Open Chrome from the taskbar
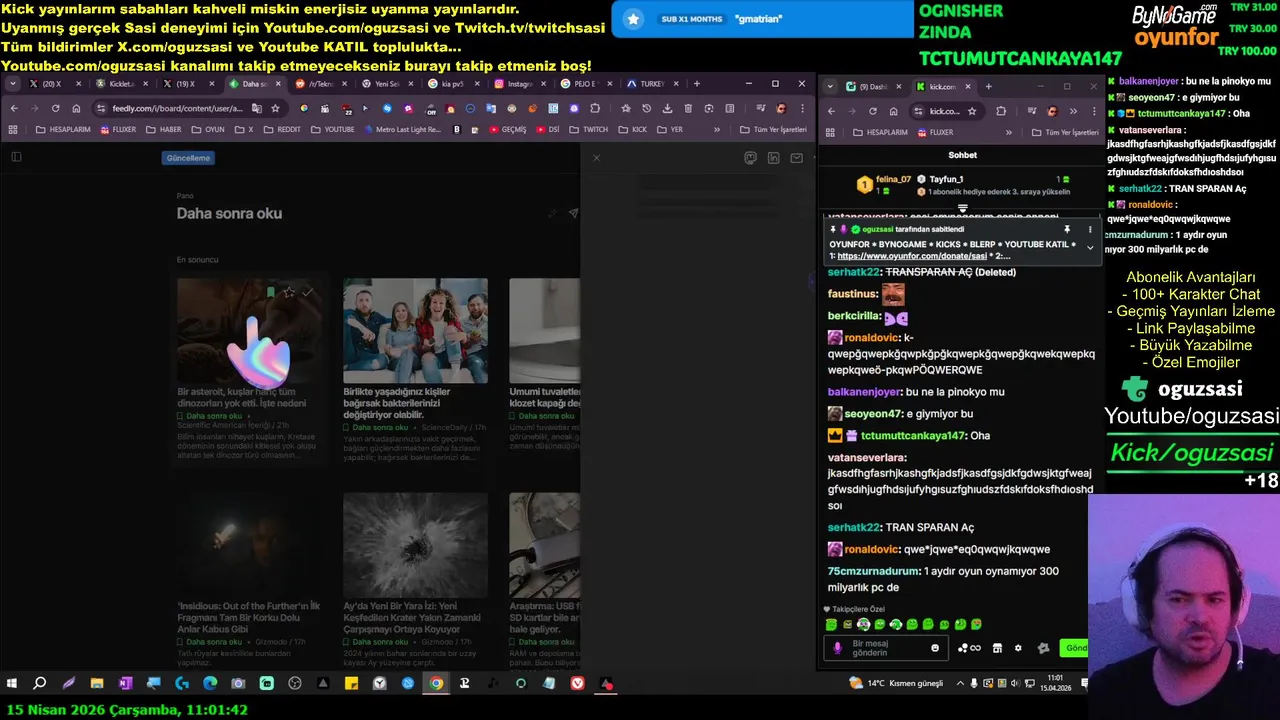Viewport: 1280px width, 720px height. point(436,684)
